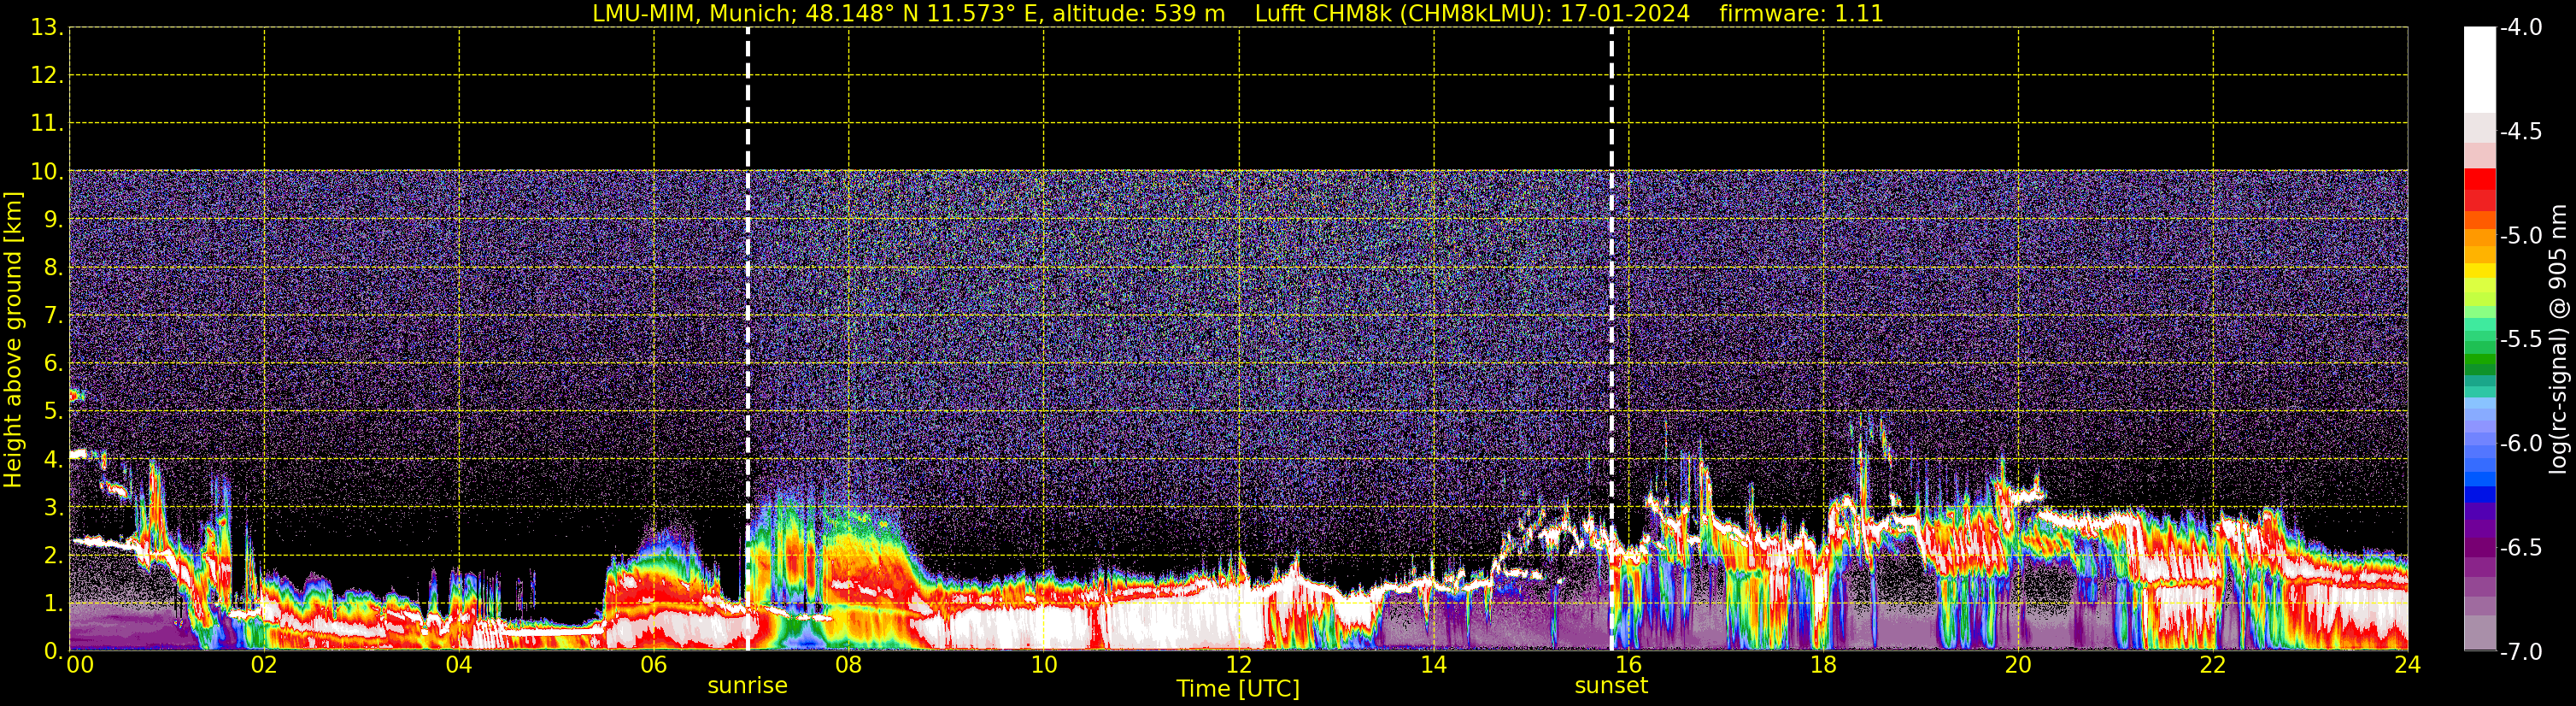The height and width of the screenshot is (706, 2576).
Task: Click the time axis tick label '00'
Action: coord(80,665)
